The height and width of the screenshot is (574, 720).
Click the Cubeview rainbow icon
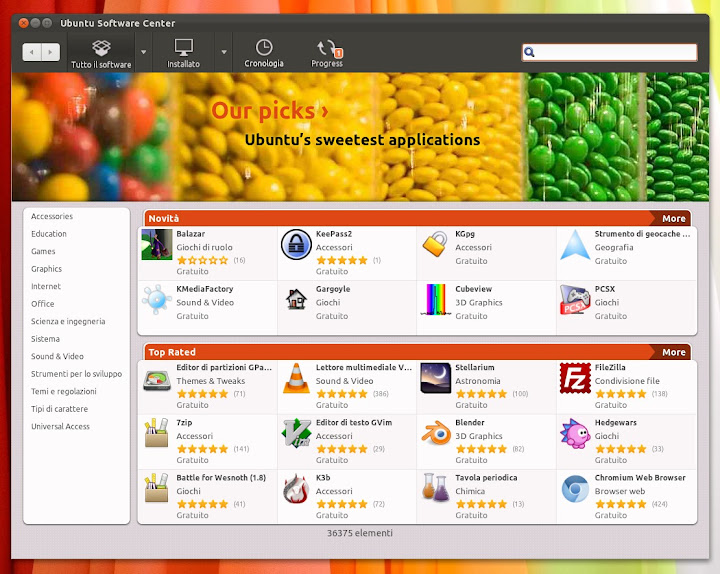tap(435, 299)
